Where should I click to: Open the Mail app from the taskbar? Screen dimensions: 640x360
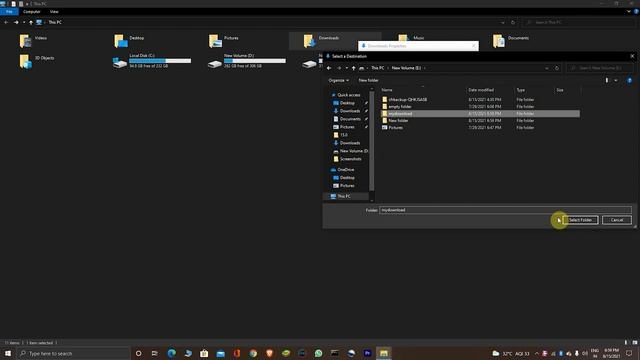(x=220, y=353)
